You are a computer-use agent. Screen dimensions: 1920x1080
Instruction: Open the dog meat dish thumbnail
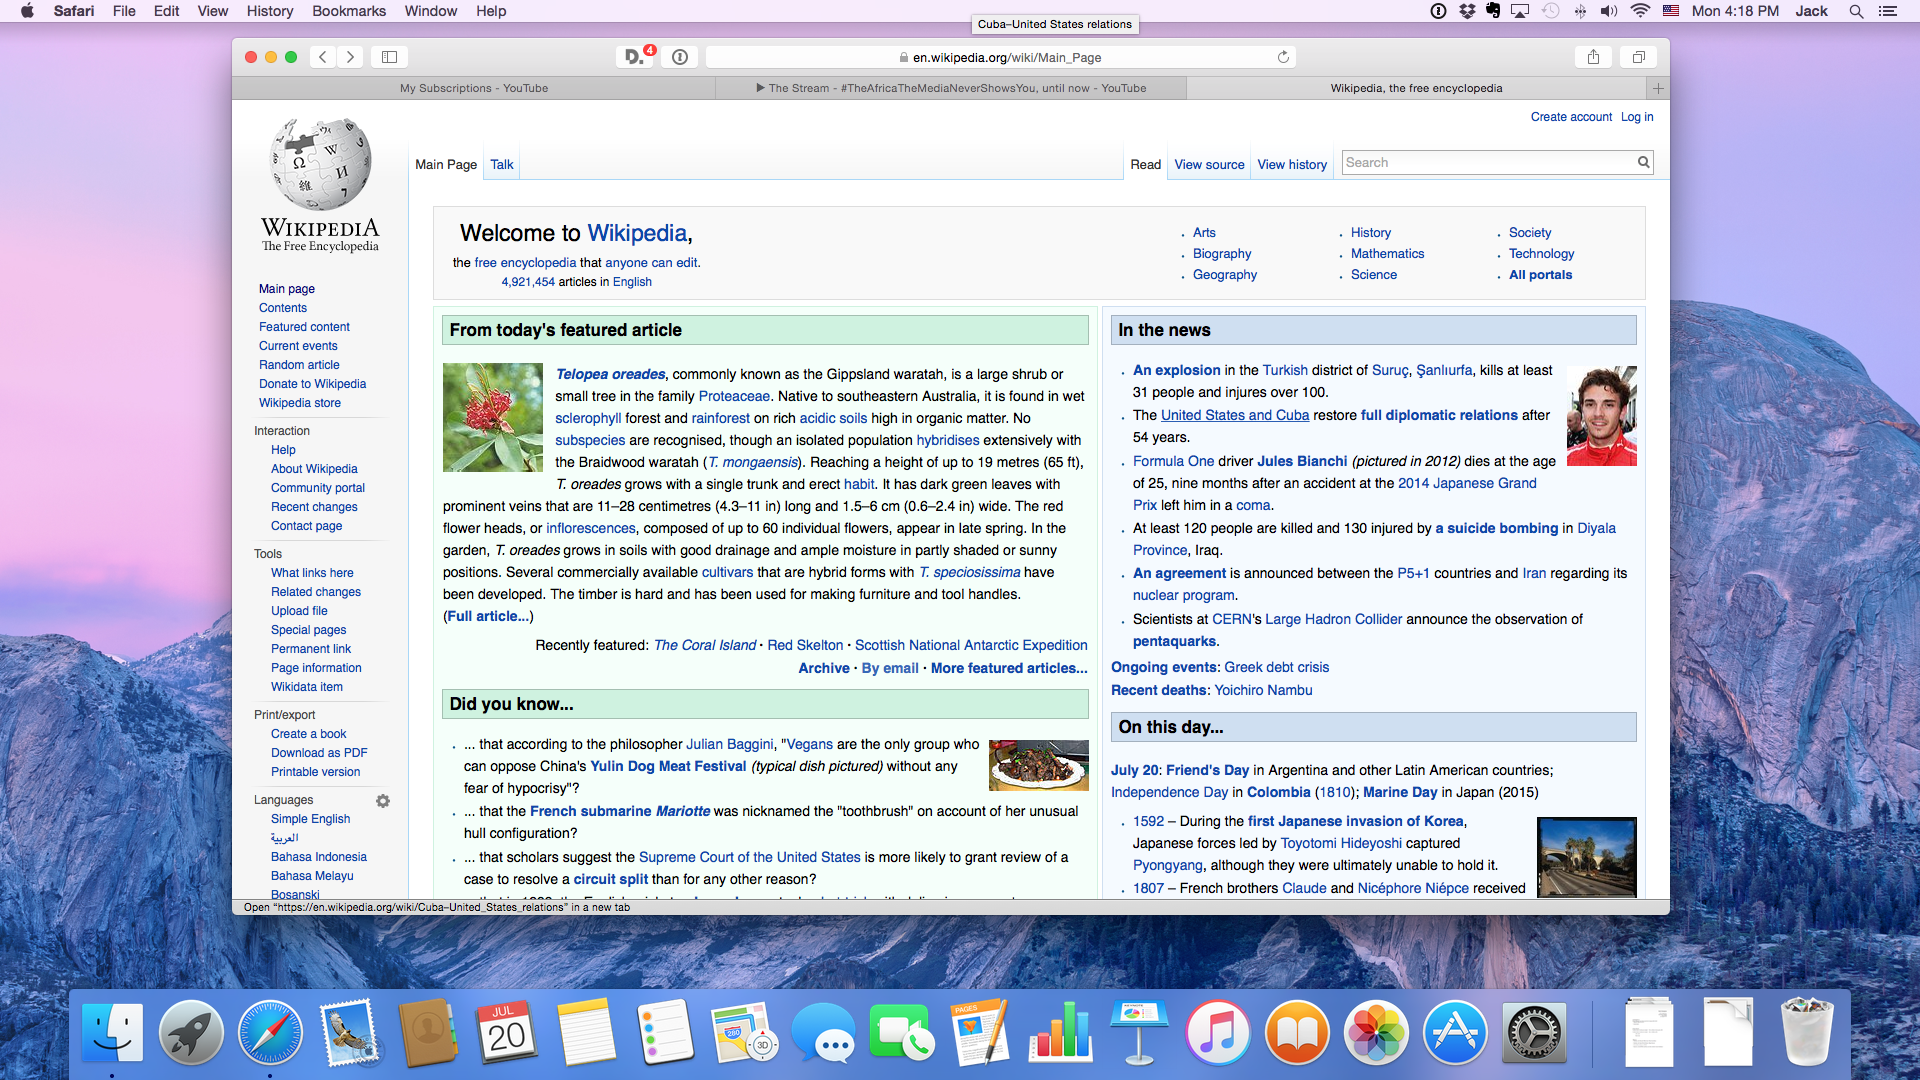point(1038,765)
